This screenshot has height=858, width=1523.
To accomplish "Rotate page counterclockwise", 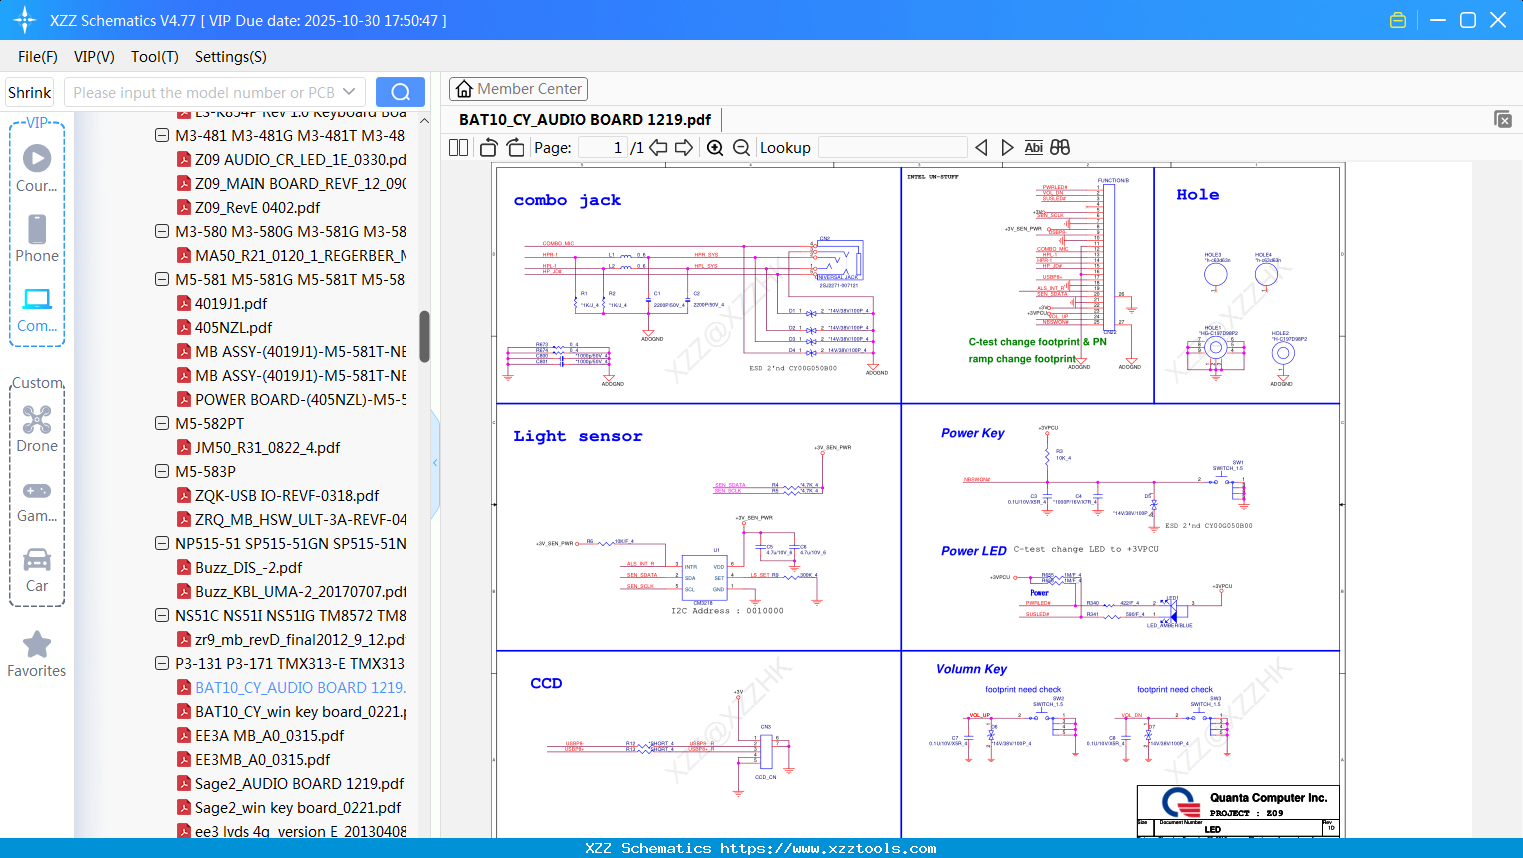I will click(489, 148).
